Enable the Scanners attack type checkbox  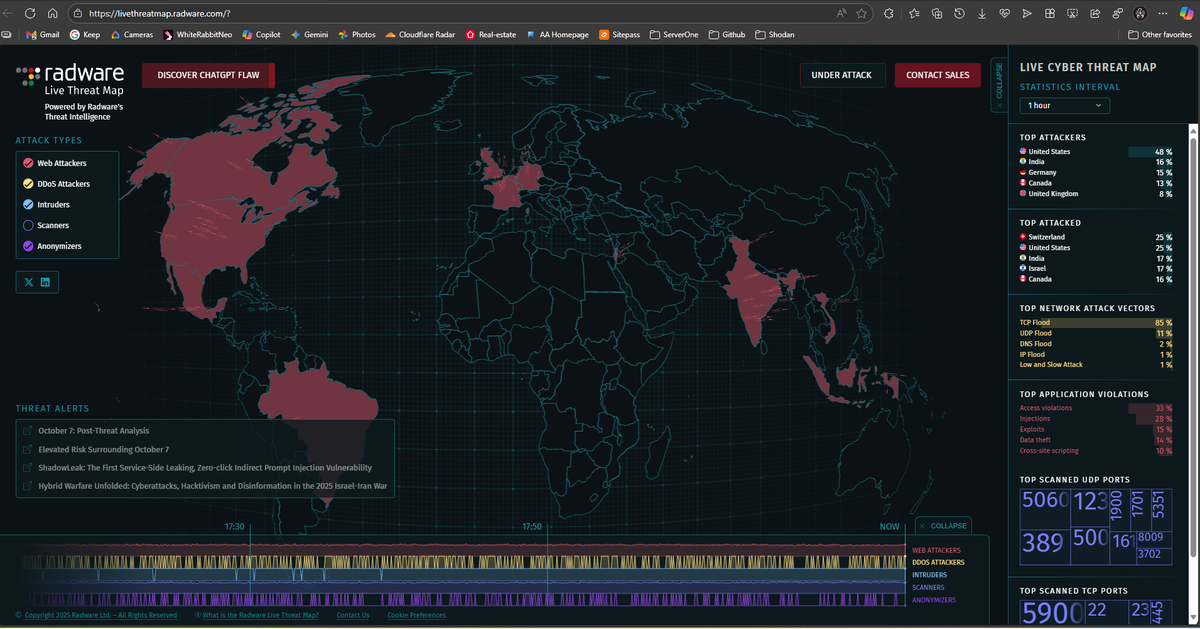(29, 225)
